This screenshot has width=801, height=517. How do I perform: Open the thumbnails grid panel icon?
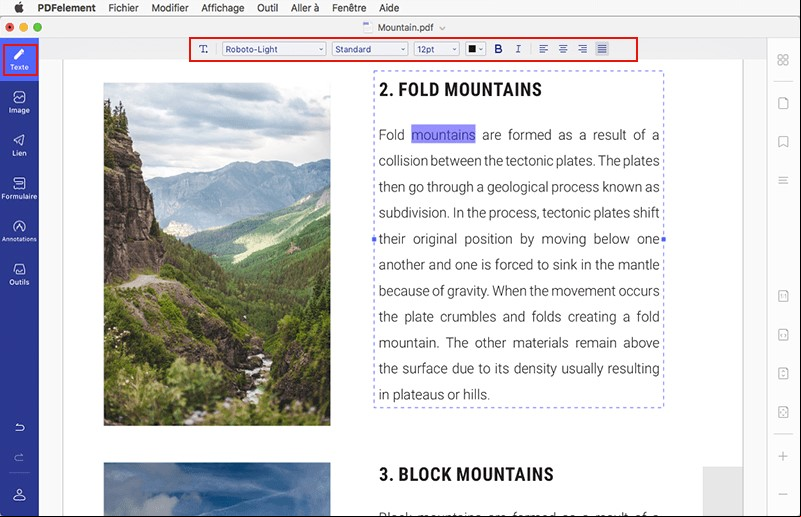coord(783,60)
